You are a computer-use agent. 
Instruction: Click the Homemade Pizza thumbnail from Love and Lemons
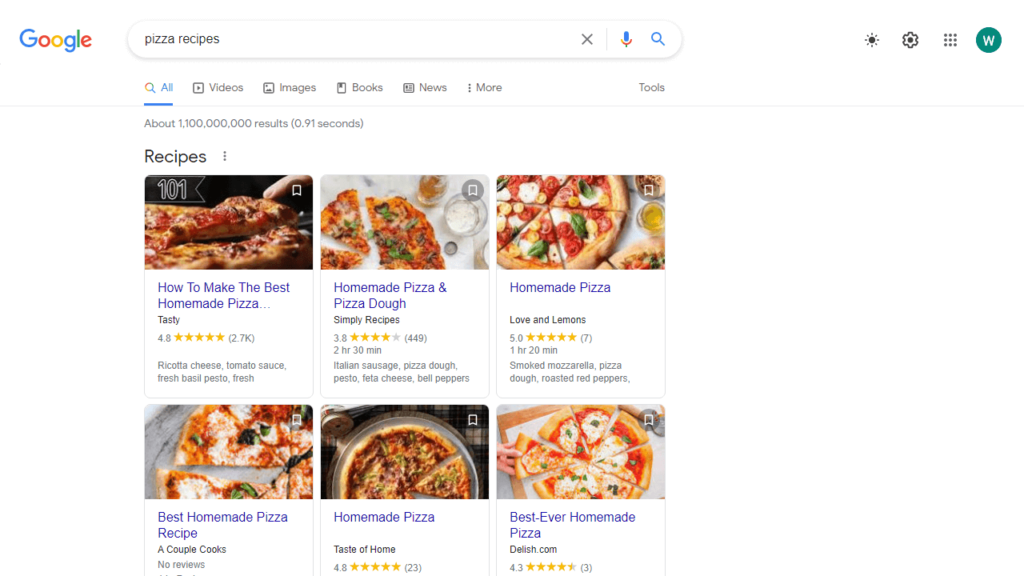tap(580, 222)
